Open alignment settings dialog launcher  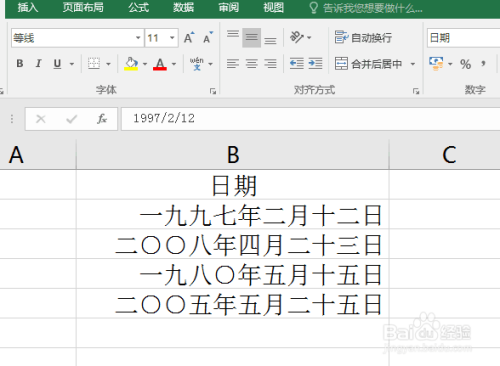click(x=416, y=91)
